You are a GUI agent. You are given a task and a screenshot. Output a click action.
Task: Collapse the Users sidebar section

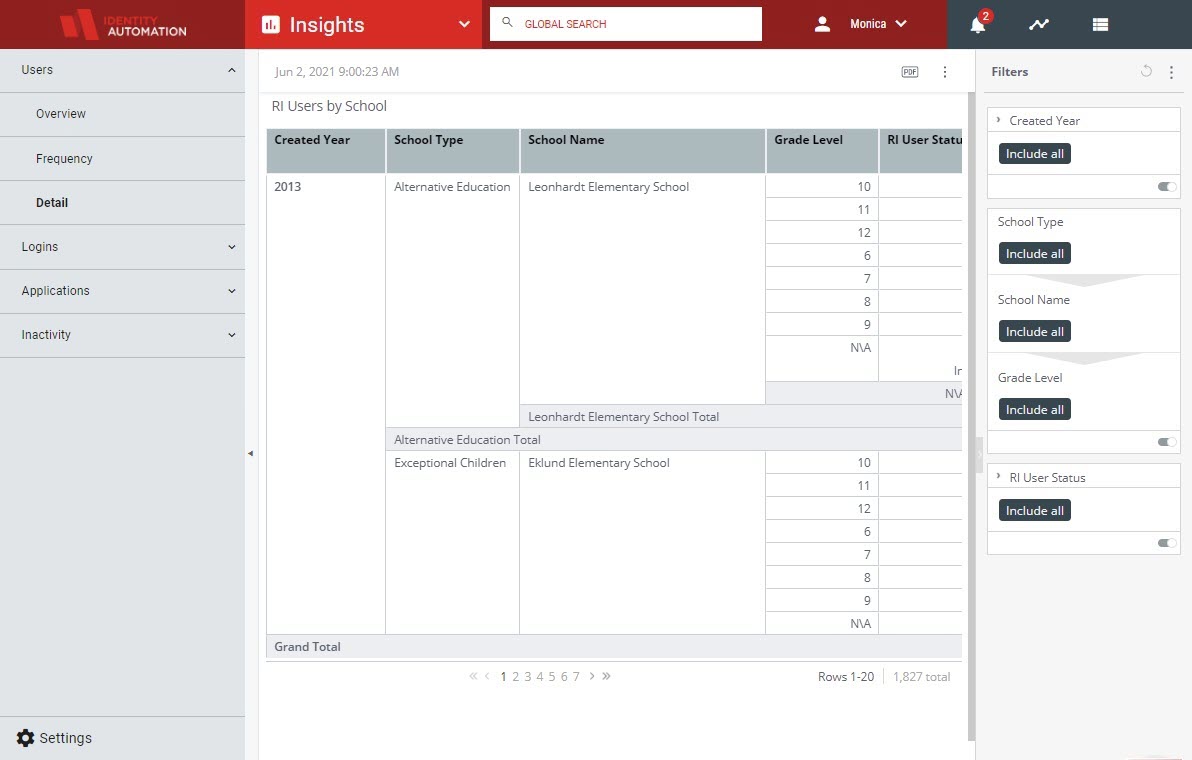coord(231,70)
